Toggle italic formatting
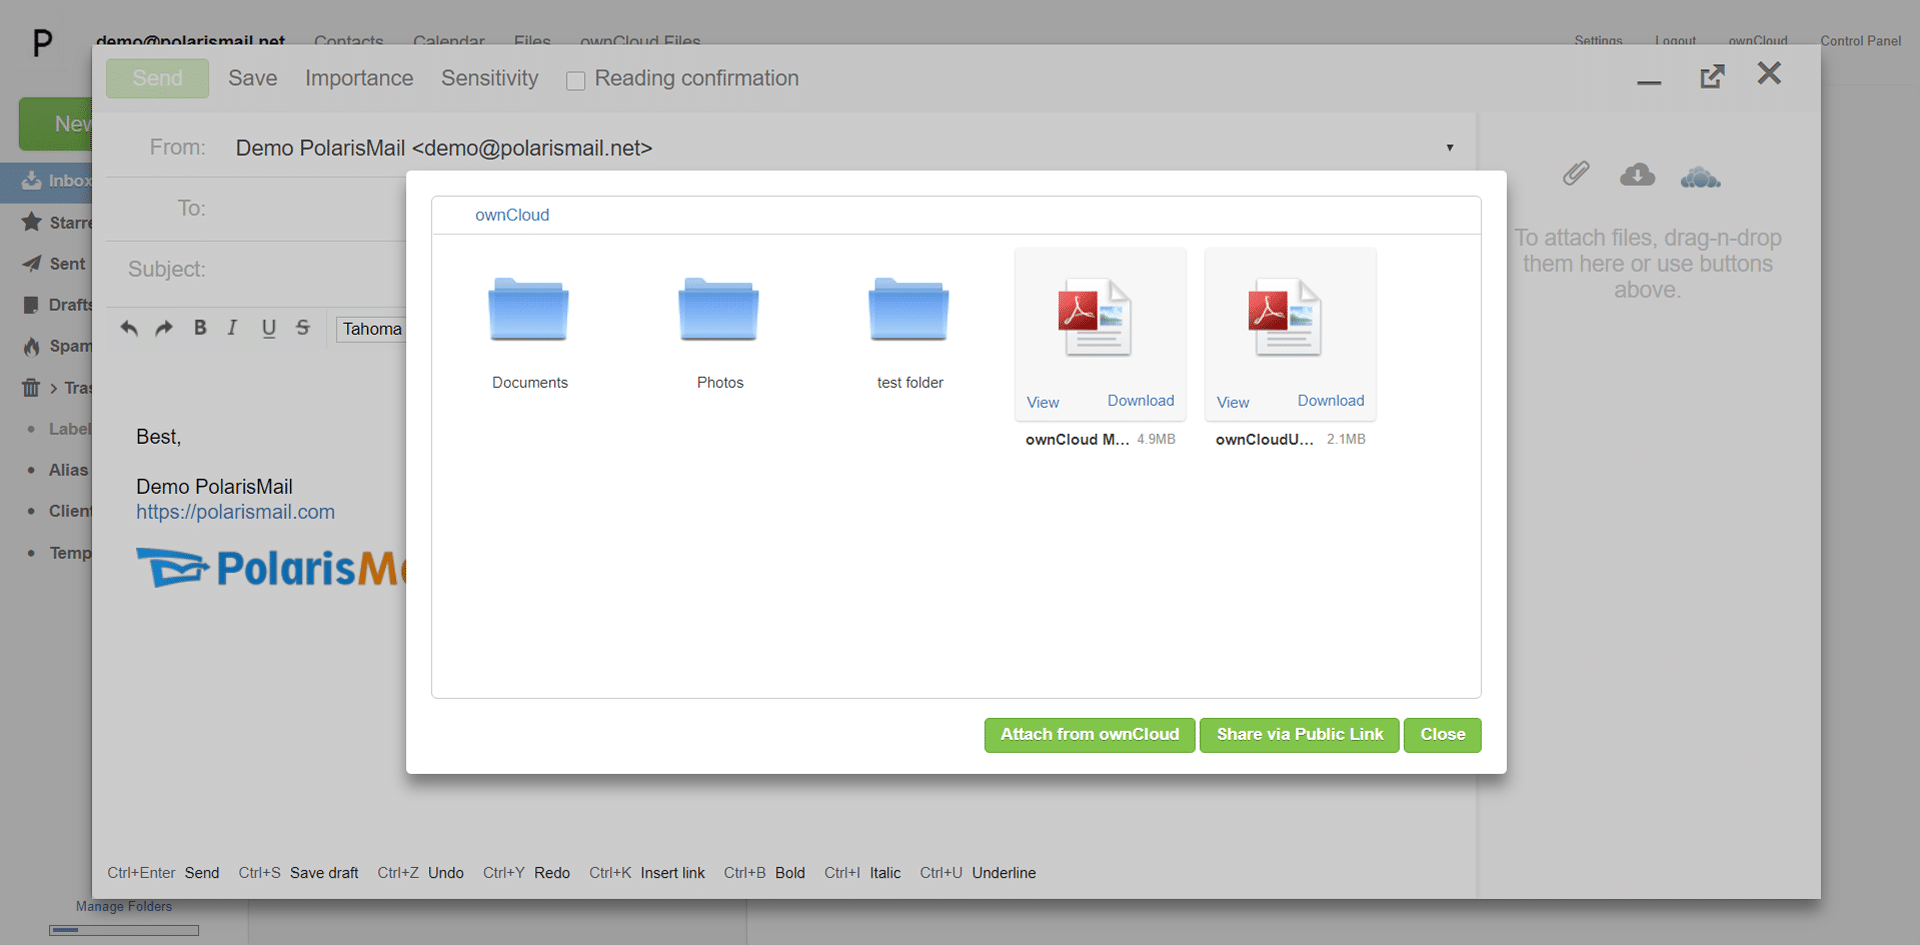 (x=232, y=328)
